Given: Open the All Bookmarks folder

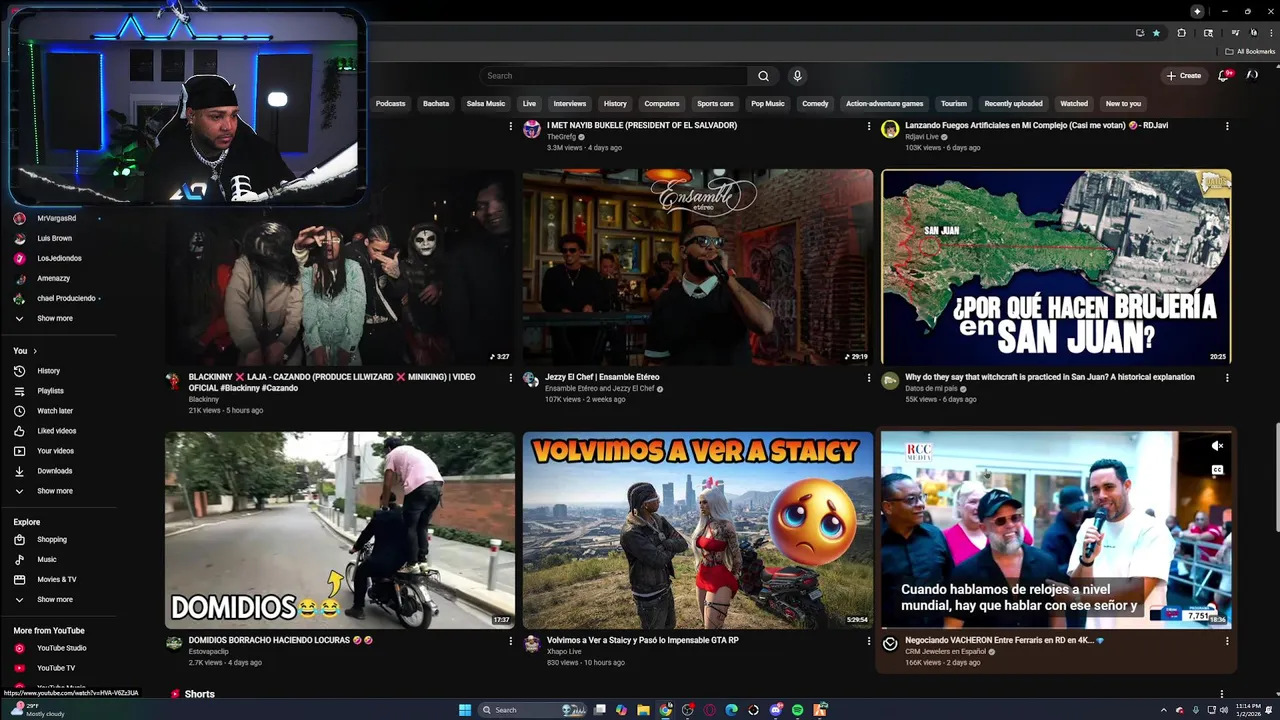Looking at the screenshot, I should 1249,52.
